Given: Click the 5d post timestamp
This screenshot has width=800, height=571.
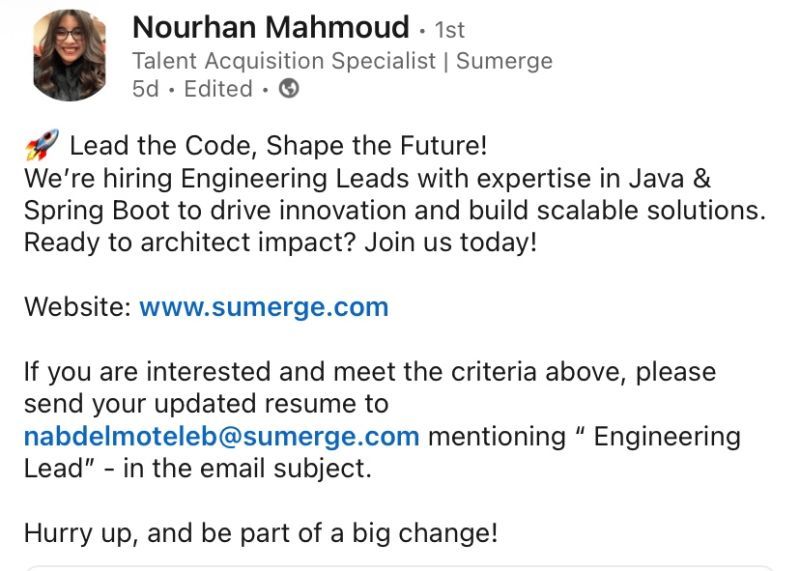Looking at the screenshot, I should click(145, 89).
